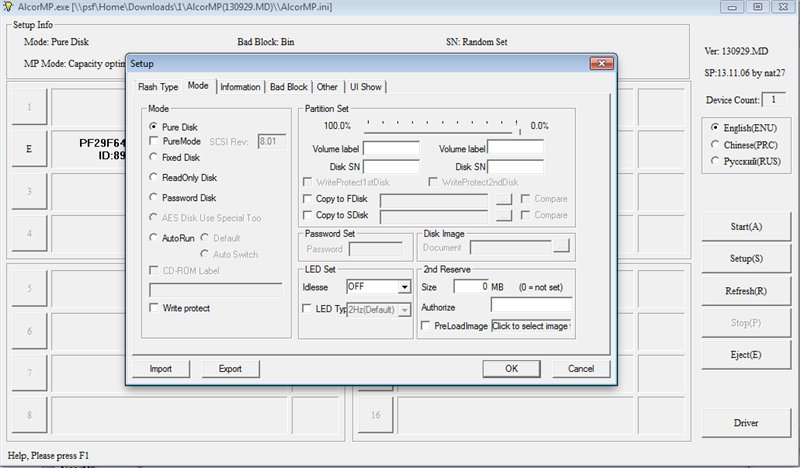Check the PreLoadImage option
Viewport: 800px width, 468px height.
425,325
